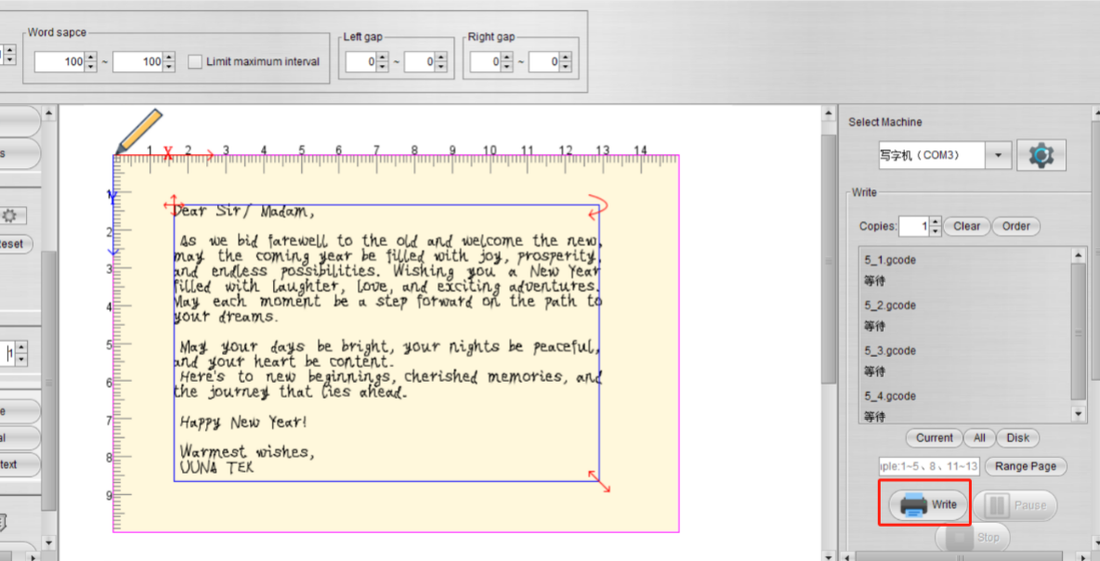The image size is (1100, 561).
Task: Click the Order button
Action: pos(1016,226)
